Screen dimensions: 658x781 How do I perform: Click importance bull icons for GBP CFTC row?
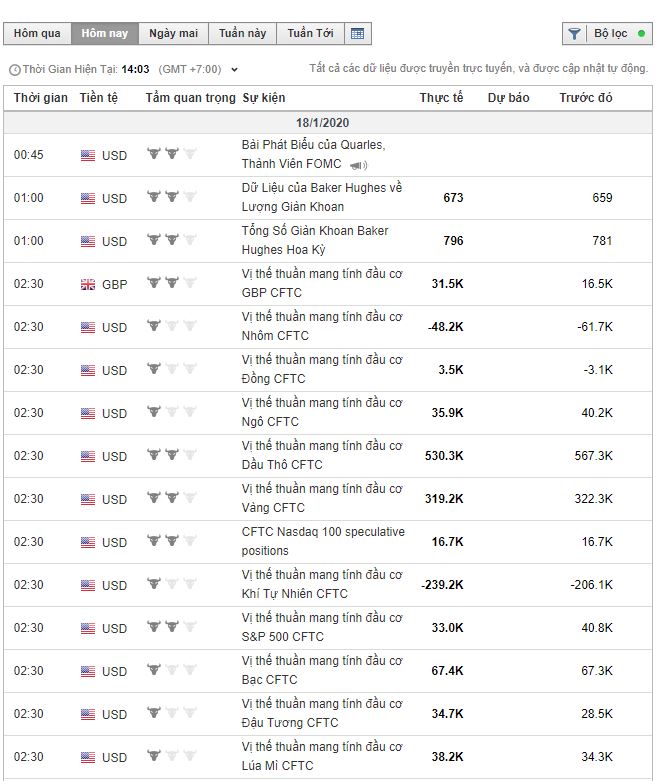(x=171, y=284)
